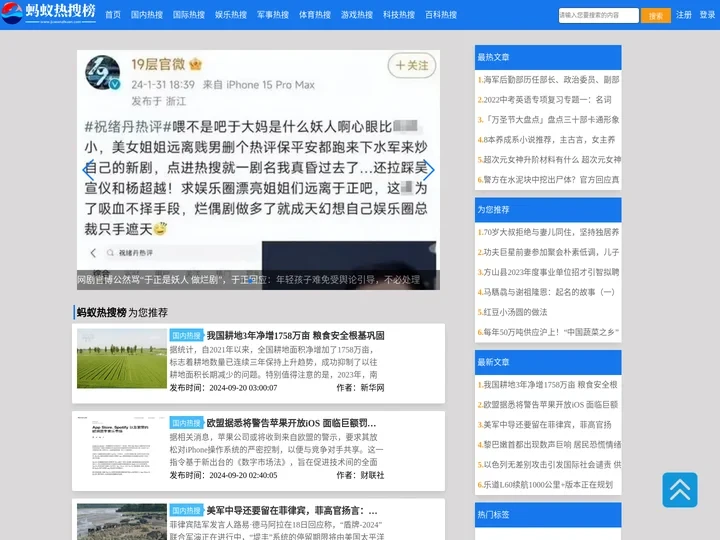Go to next carousel slide arrow
720x540 pixels.
point(428,170)
